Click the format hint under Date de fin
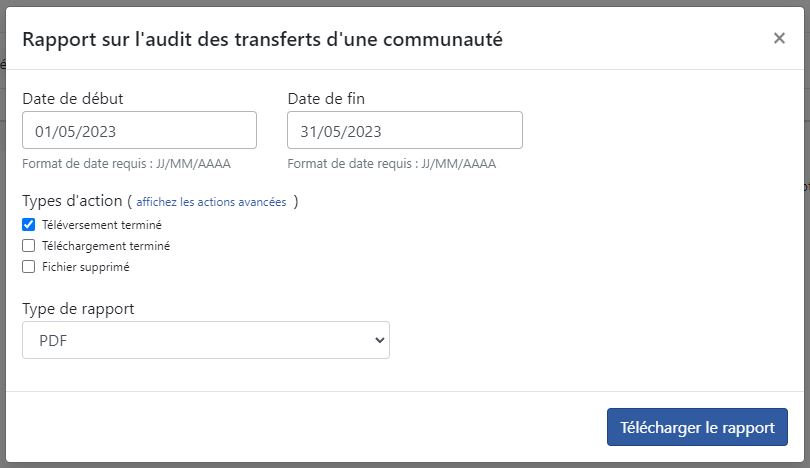 [392, 164]
